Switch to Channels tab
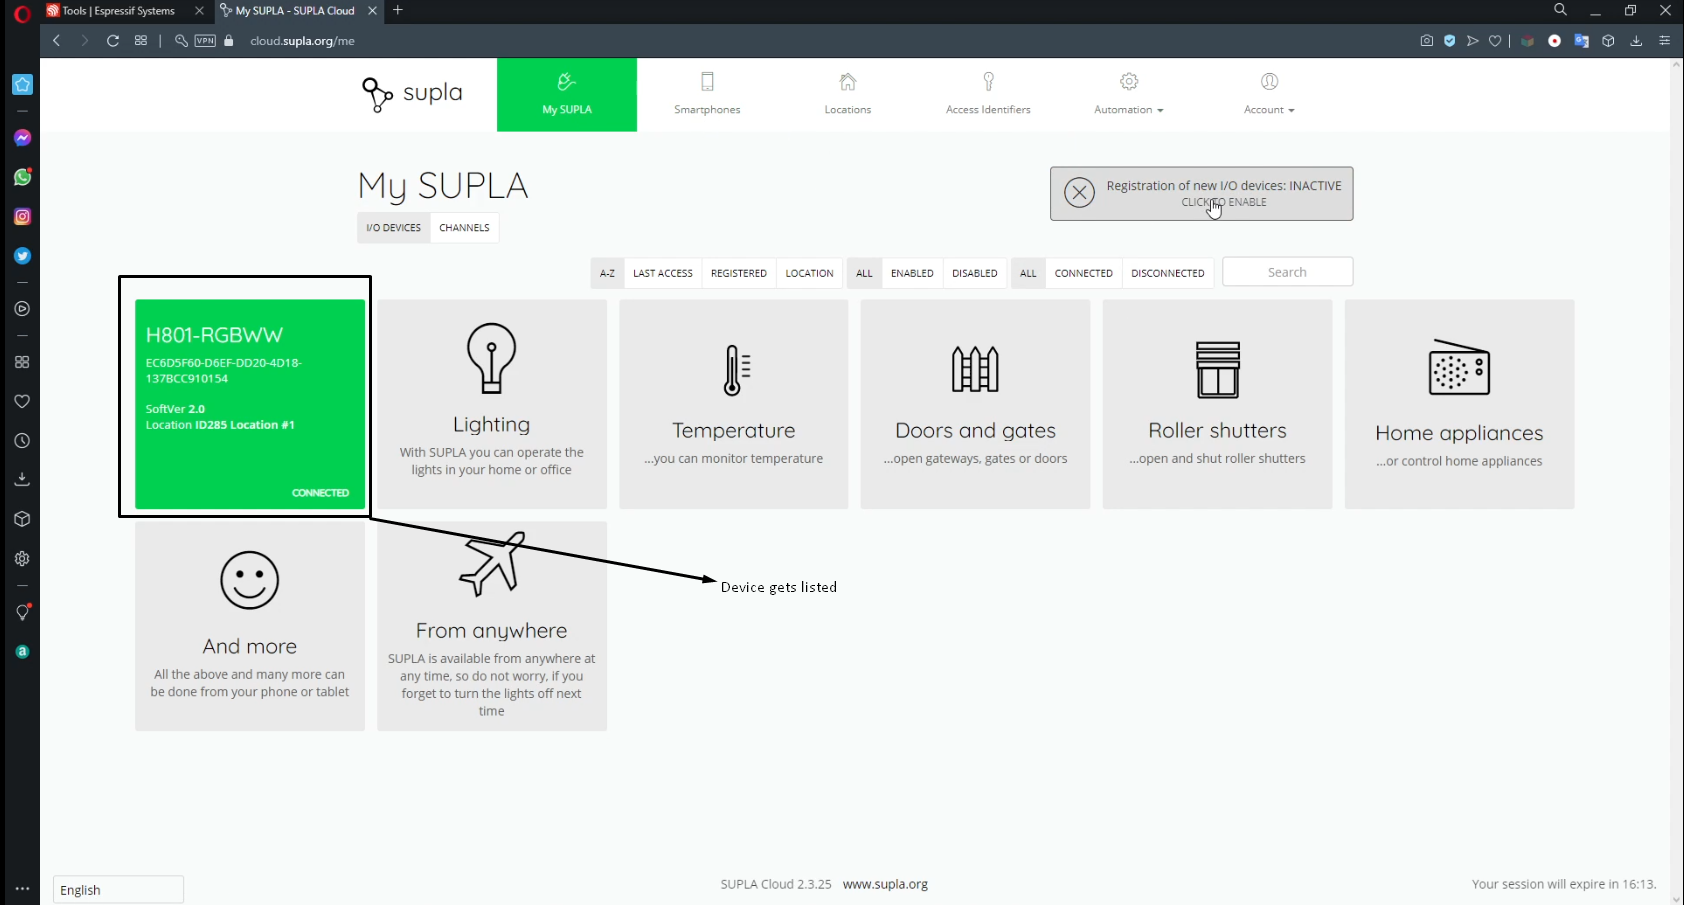Image resolution: width=1684 pixels, height=905 pixels. (x=464, y=228)
